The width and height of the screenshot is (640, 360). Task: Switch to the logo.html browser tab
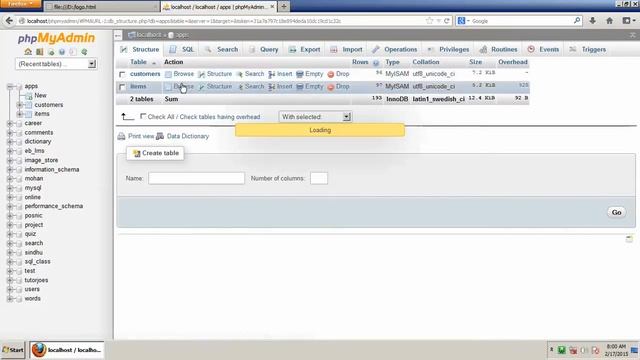coord(101,7)
